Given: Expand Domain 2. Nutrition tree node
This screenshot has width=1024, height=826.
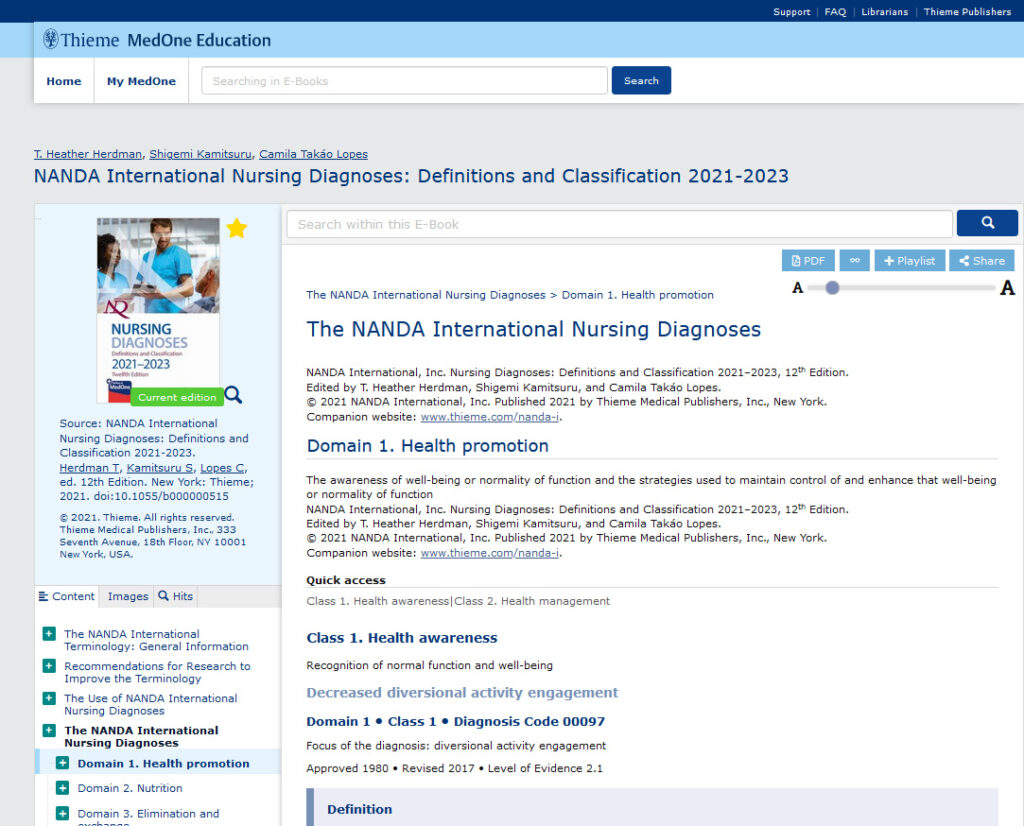Looking at the screenshot, I should [62, 788].
